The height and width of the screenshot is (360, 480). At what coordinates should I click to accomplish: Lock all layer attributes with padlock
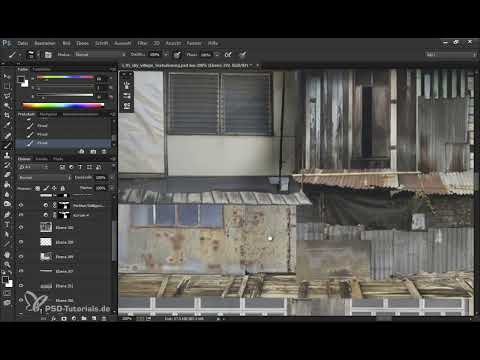pyautogui.click(x=62, y=188)
